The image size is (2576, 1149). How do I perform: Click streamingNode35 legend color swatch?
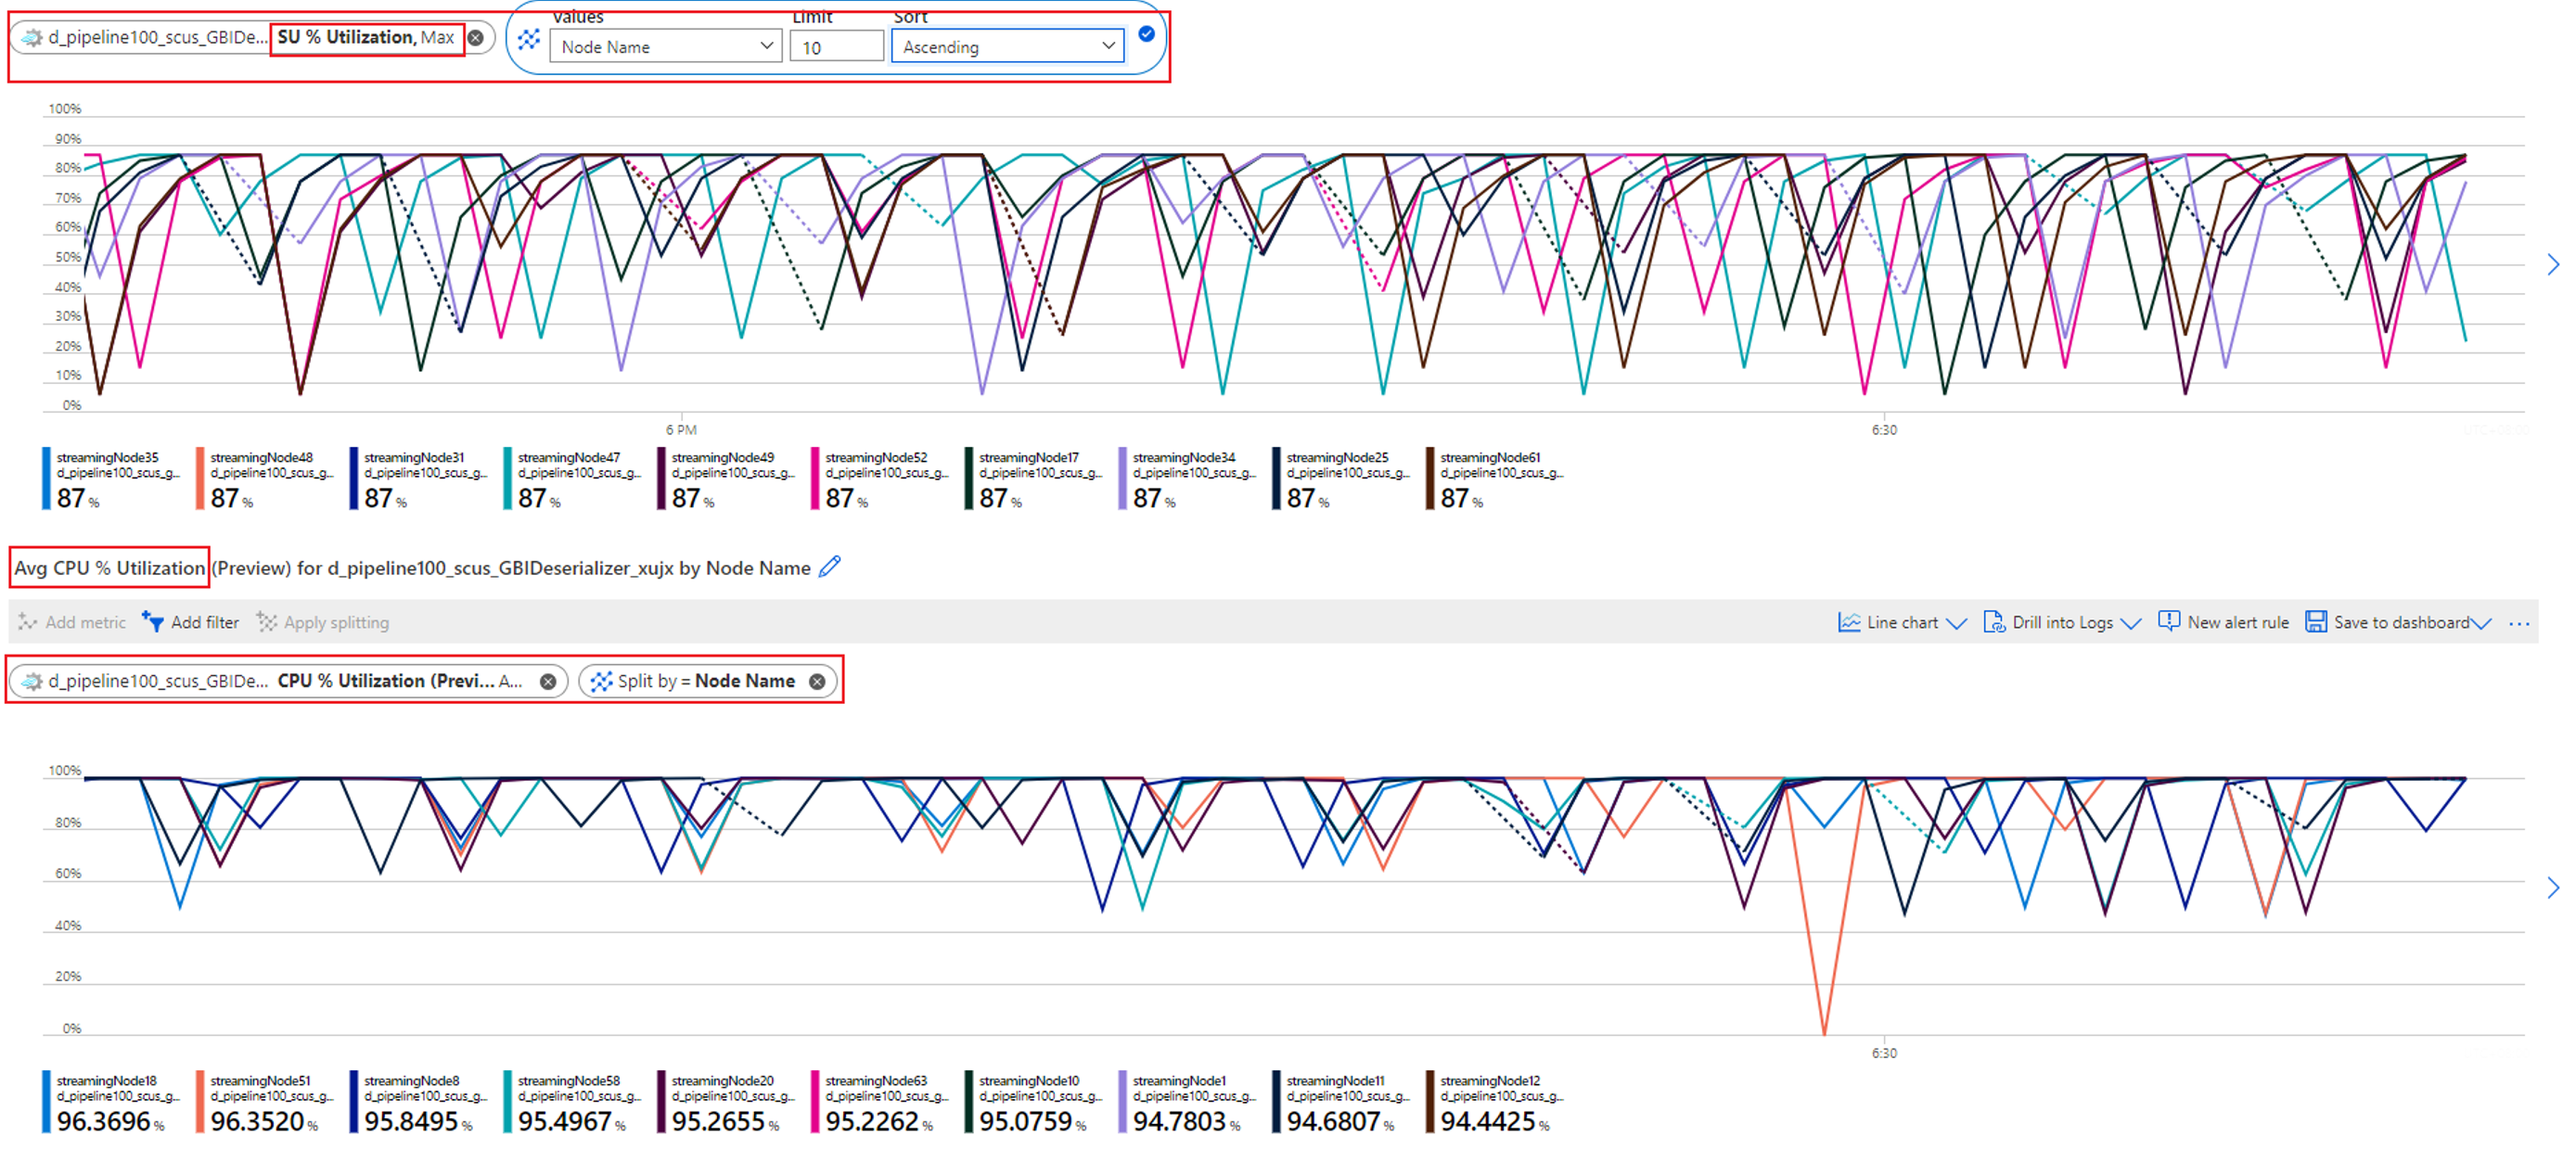pos(46,478)
